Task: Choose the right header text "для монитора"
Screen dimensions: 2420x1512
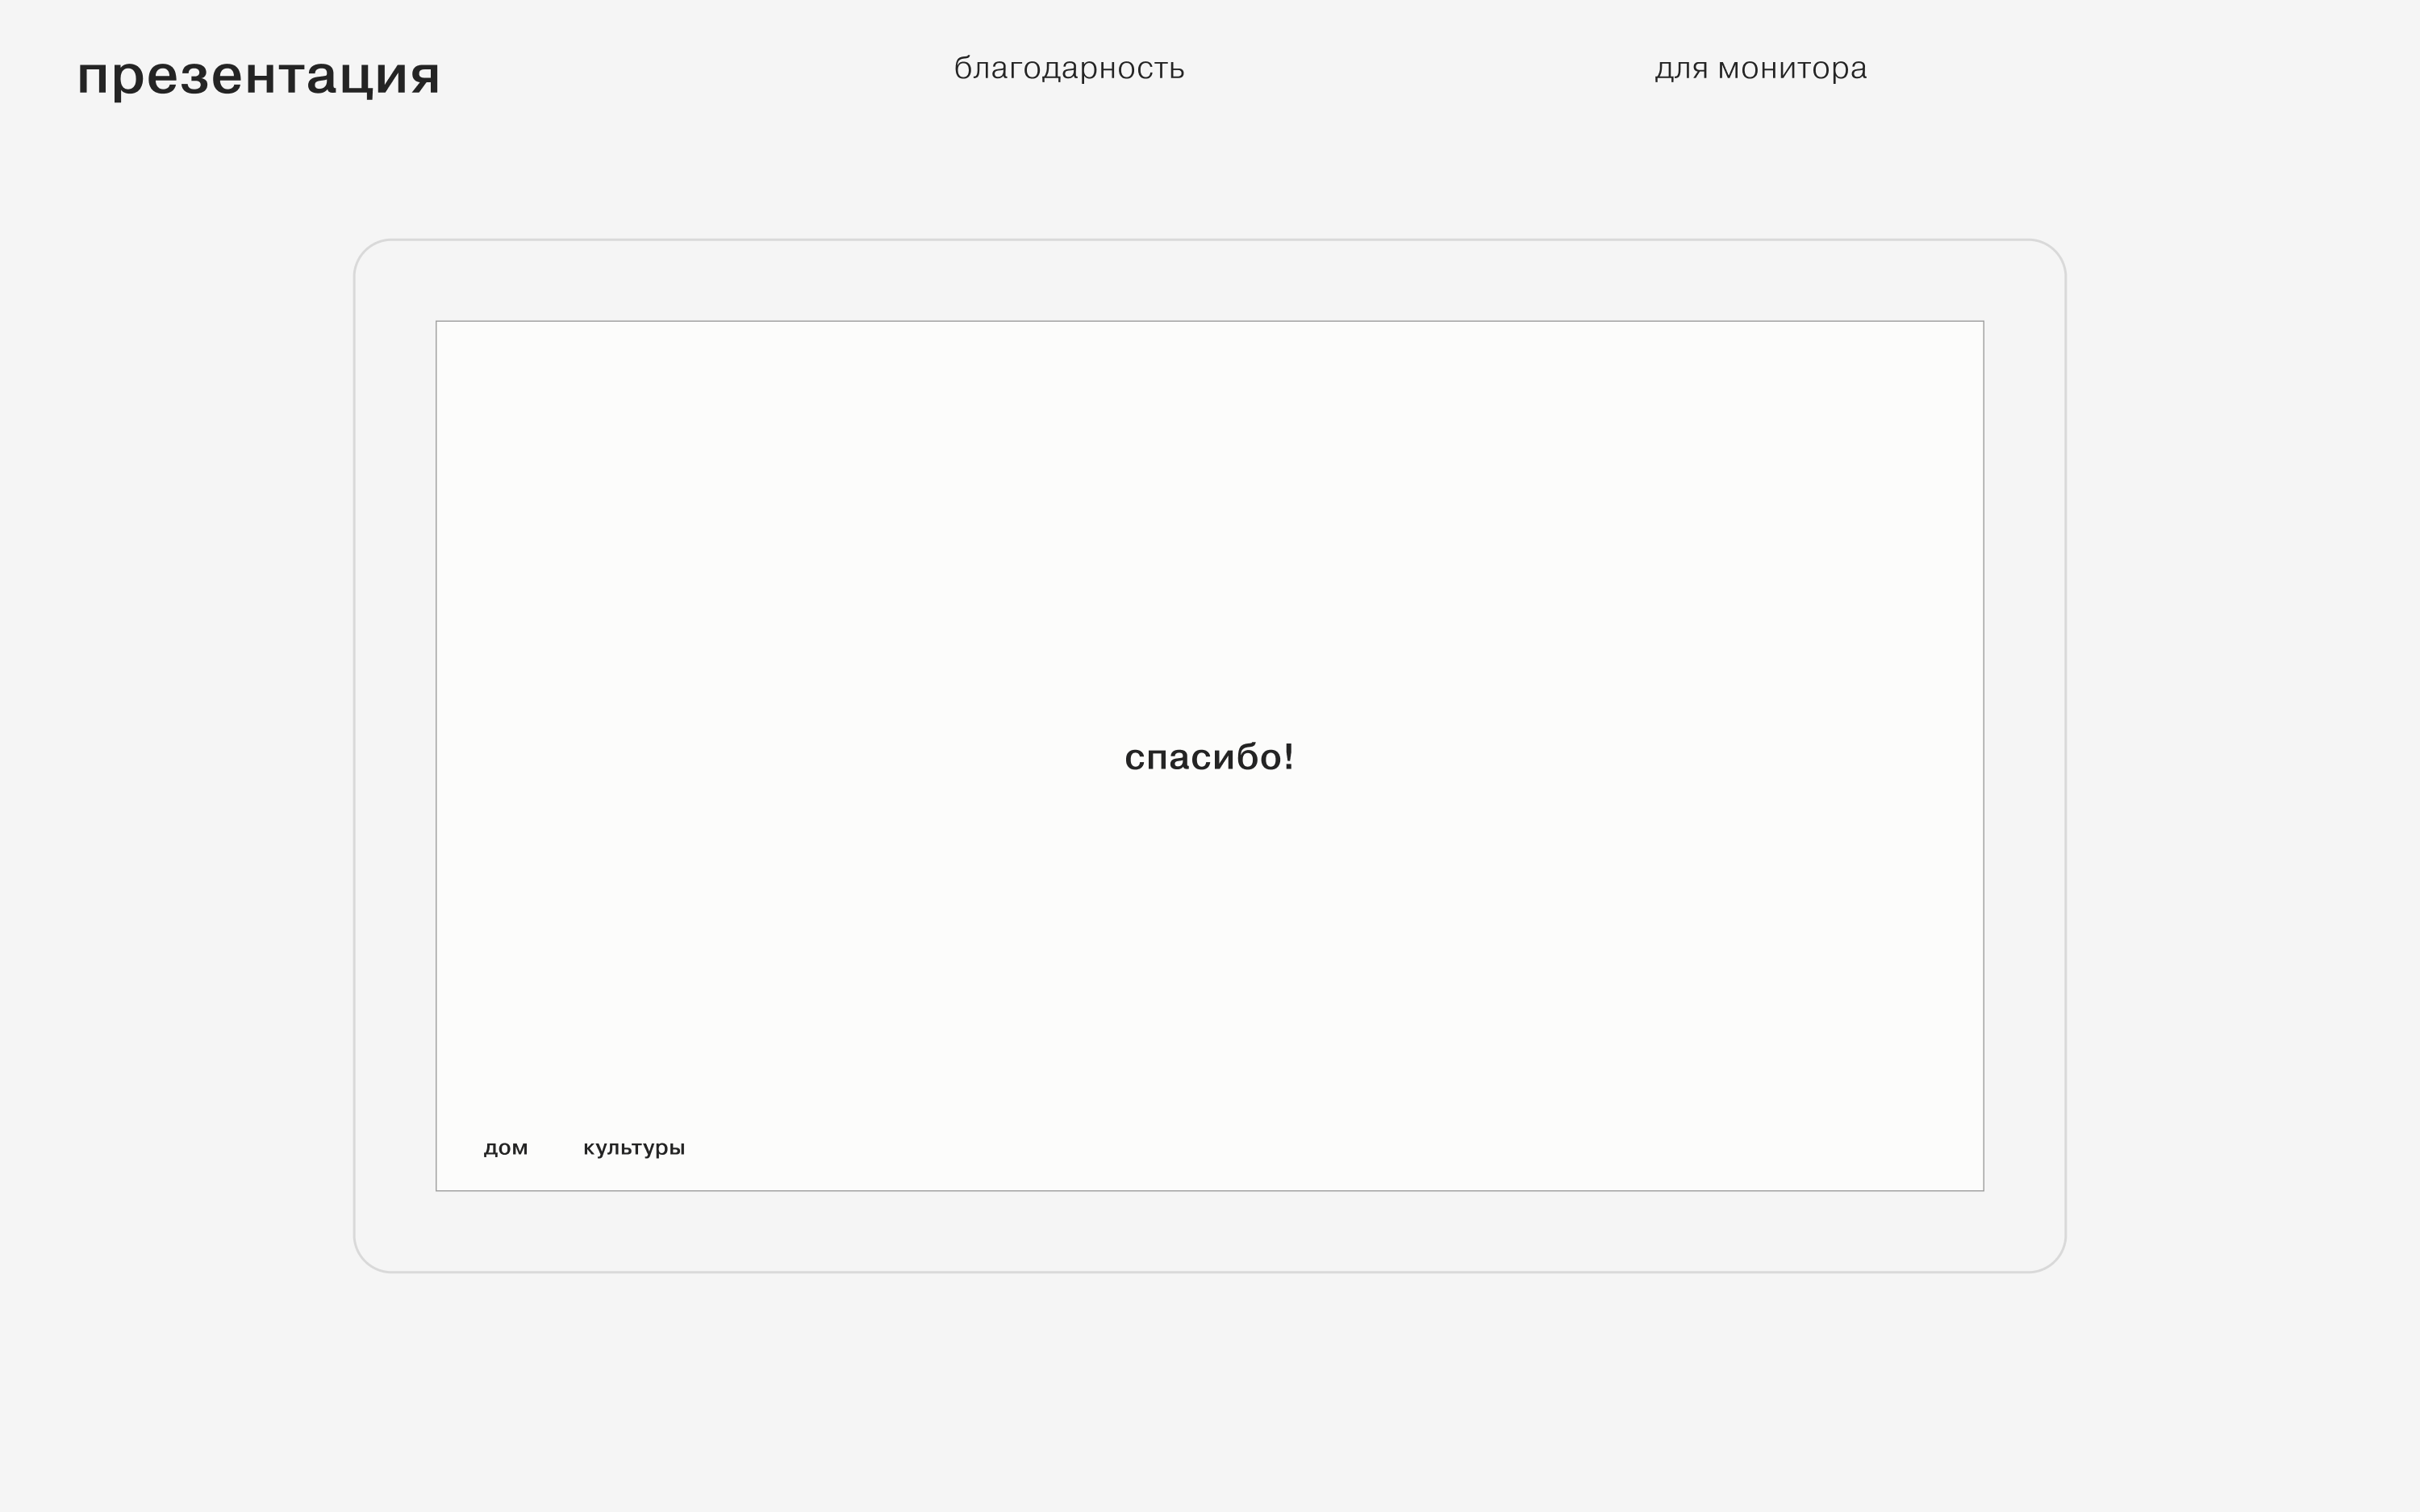Action: coord(1760,68)
